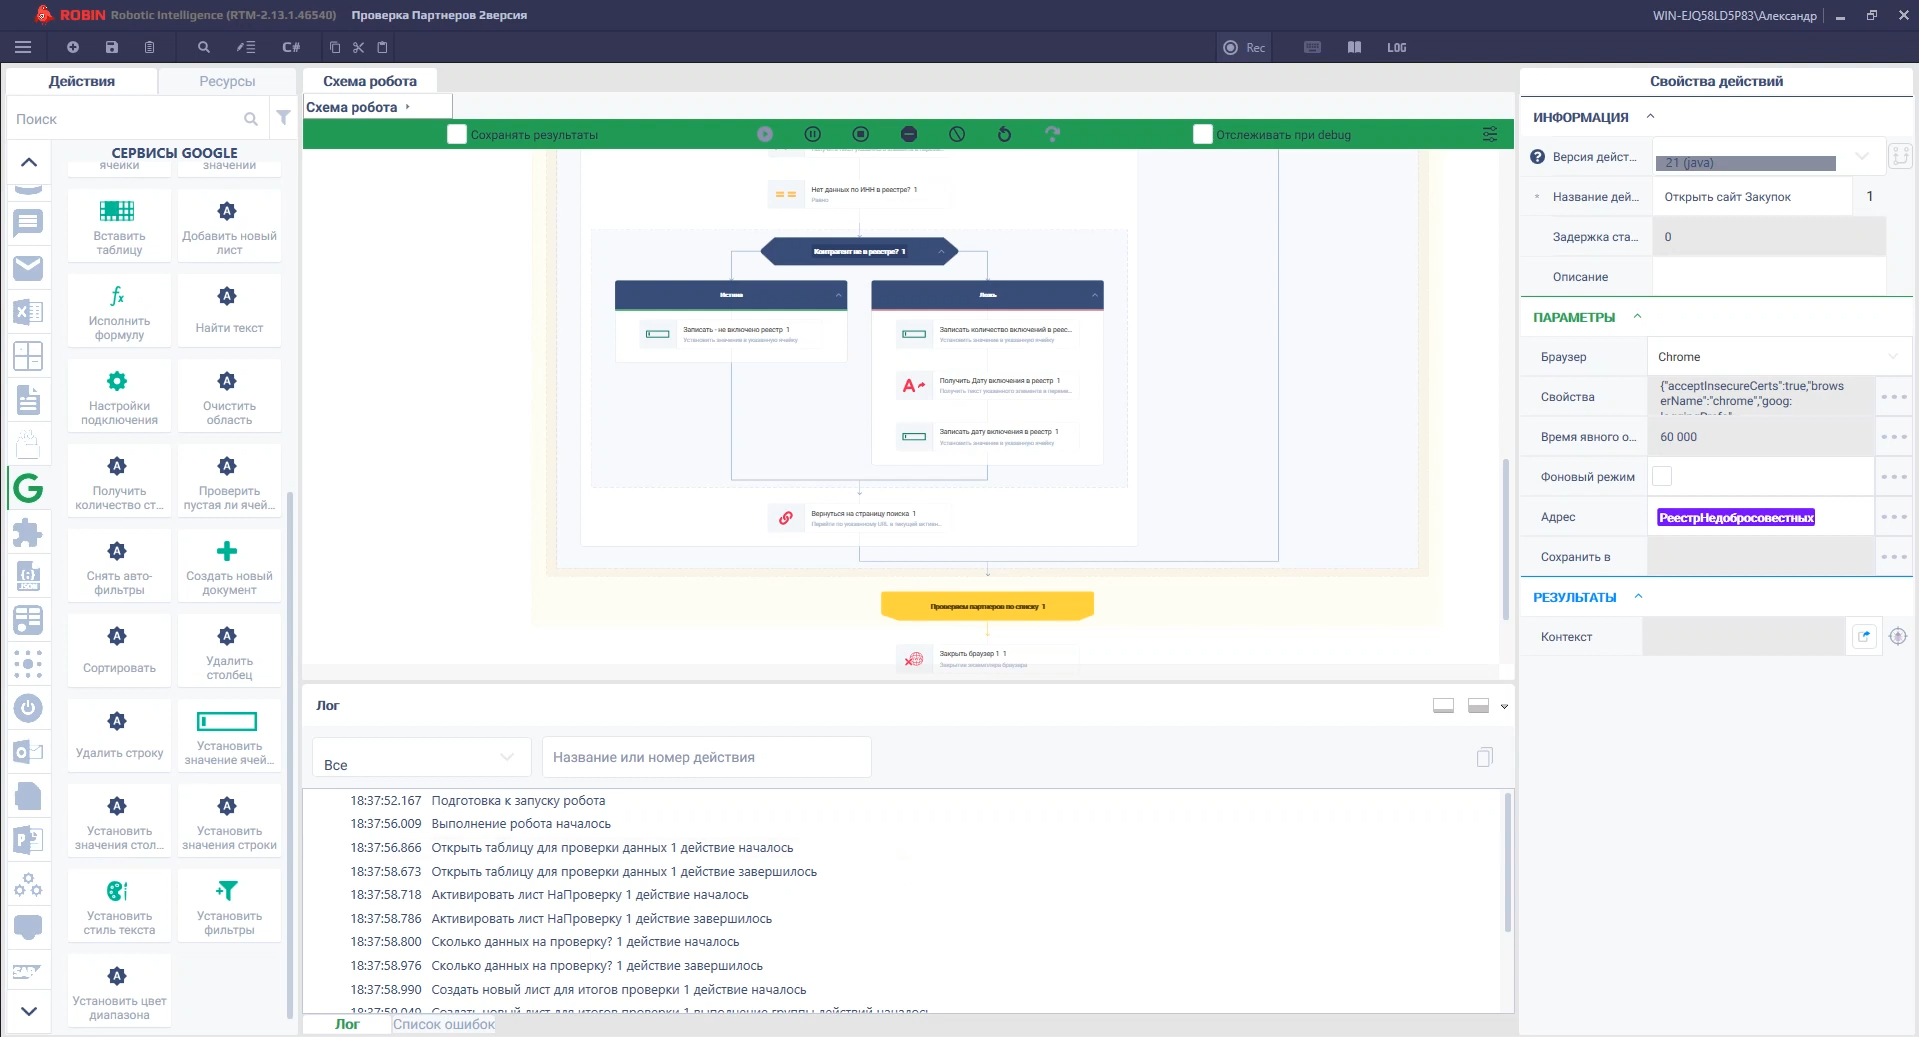
Task: Open the LOG view in the top toolbar
Action: 1396,47
